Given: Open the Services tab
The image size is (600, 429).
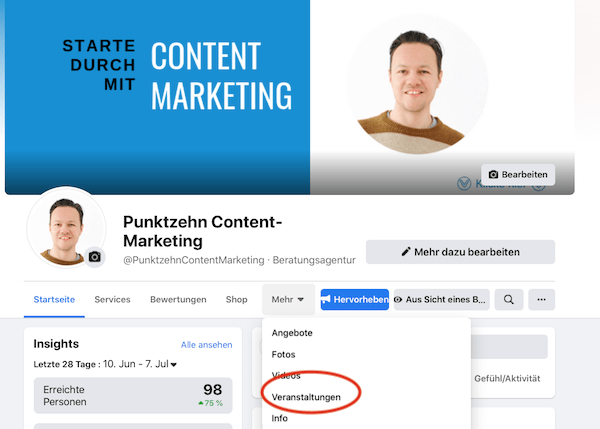Looking at the screenshot, I should click(x=113, y=299).
